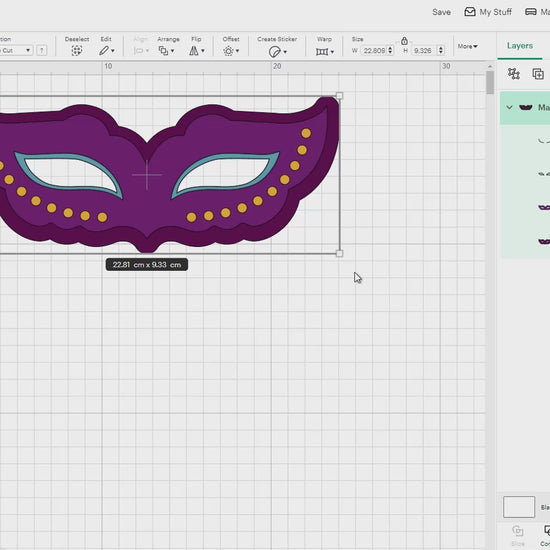Open the Flip tool menu
The width and height of the screenshot is (550, 550).
[x=196, y=51]
